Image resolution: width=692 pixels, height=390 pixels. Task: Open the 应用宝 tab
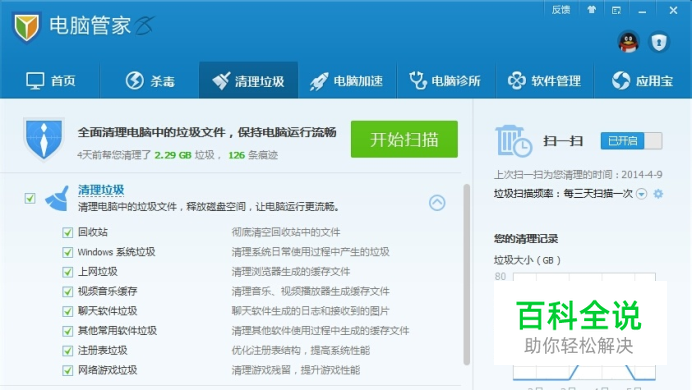coord(643,81)
